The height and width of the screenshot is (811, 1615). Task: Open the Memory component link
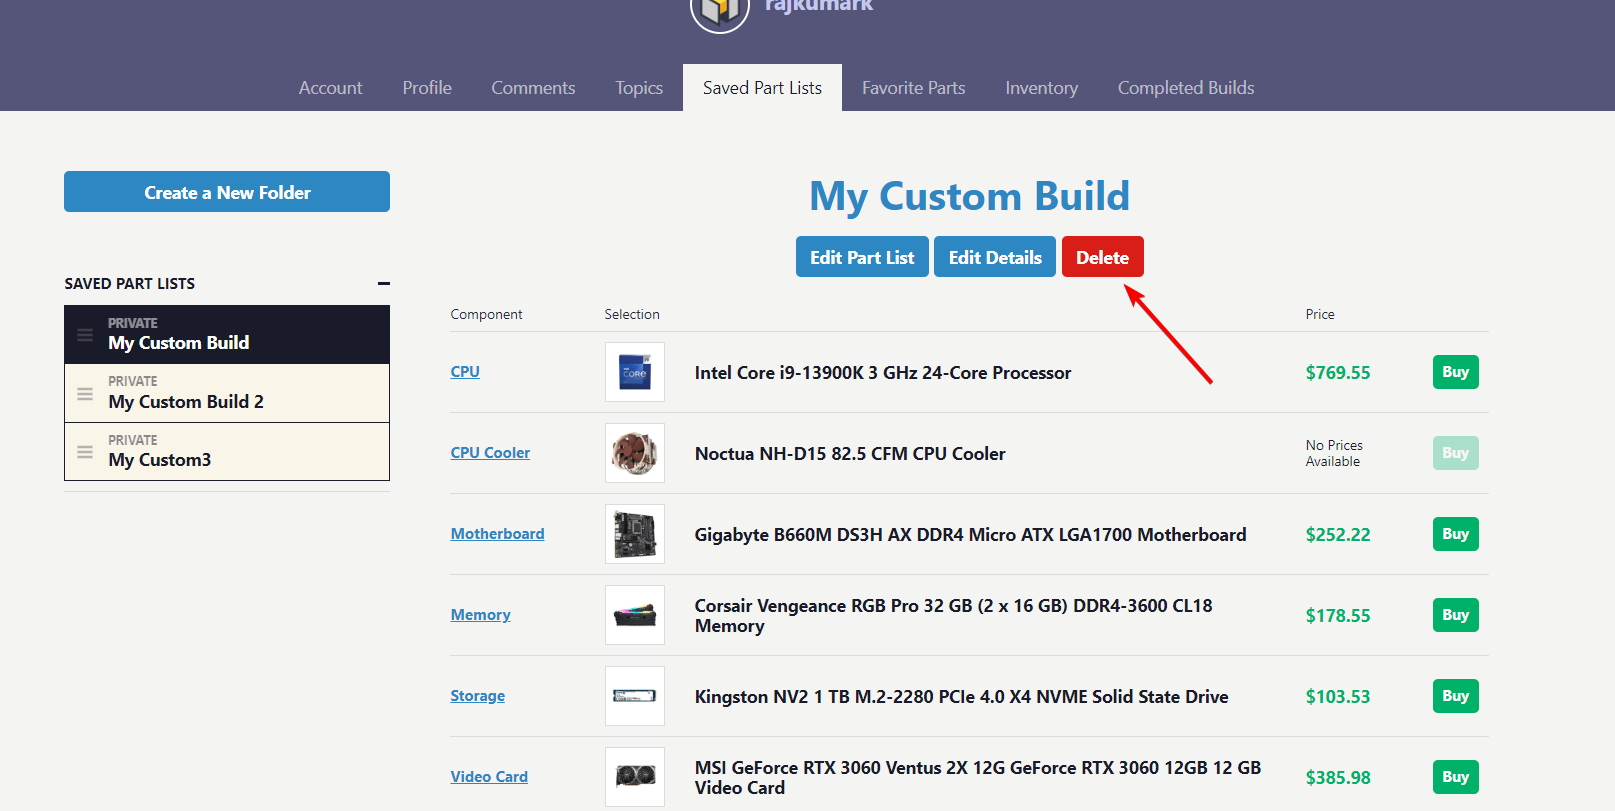(x=480, y=615)
